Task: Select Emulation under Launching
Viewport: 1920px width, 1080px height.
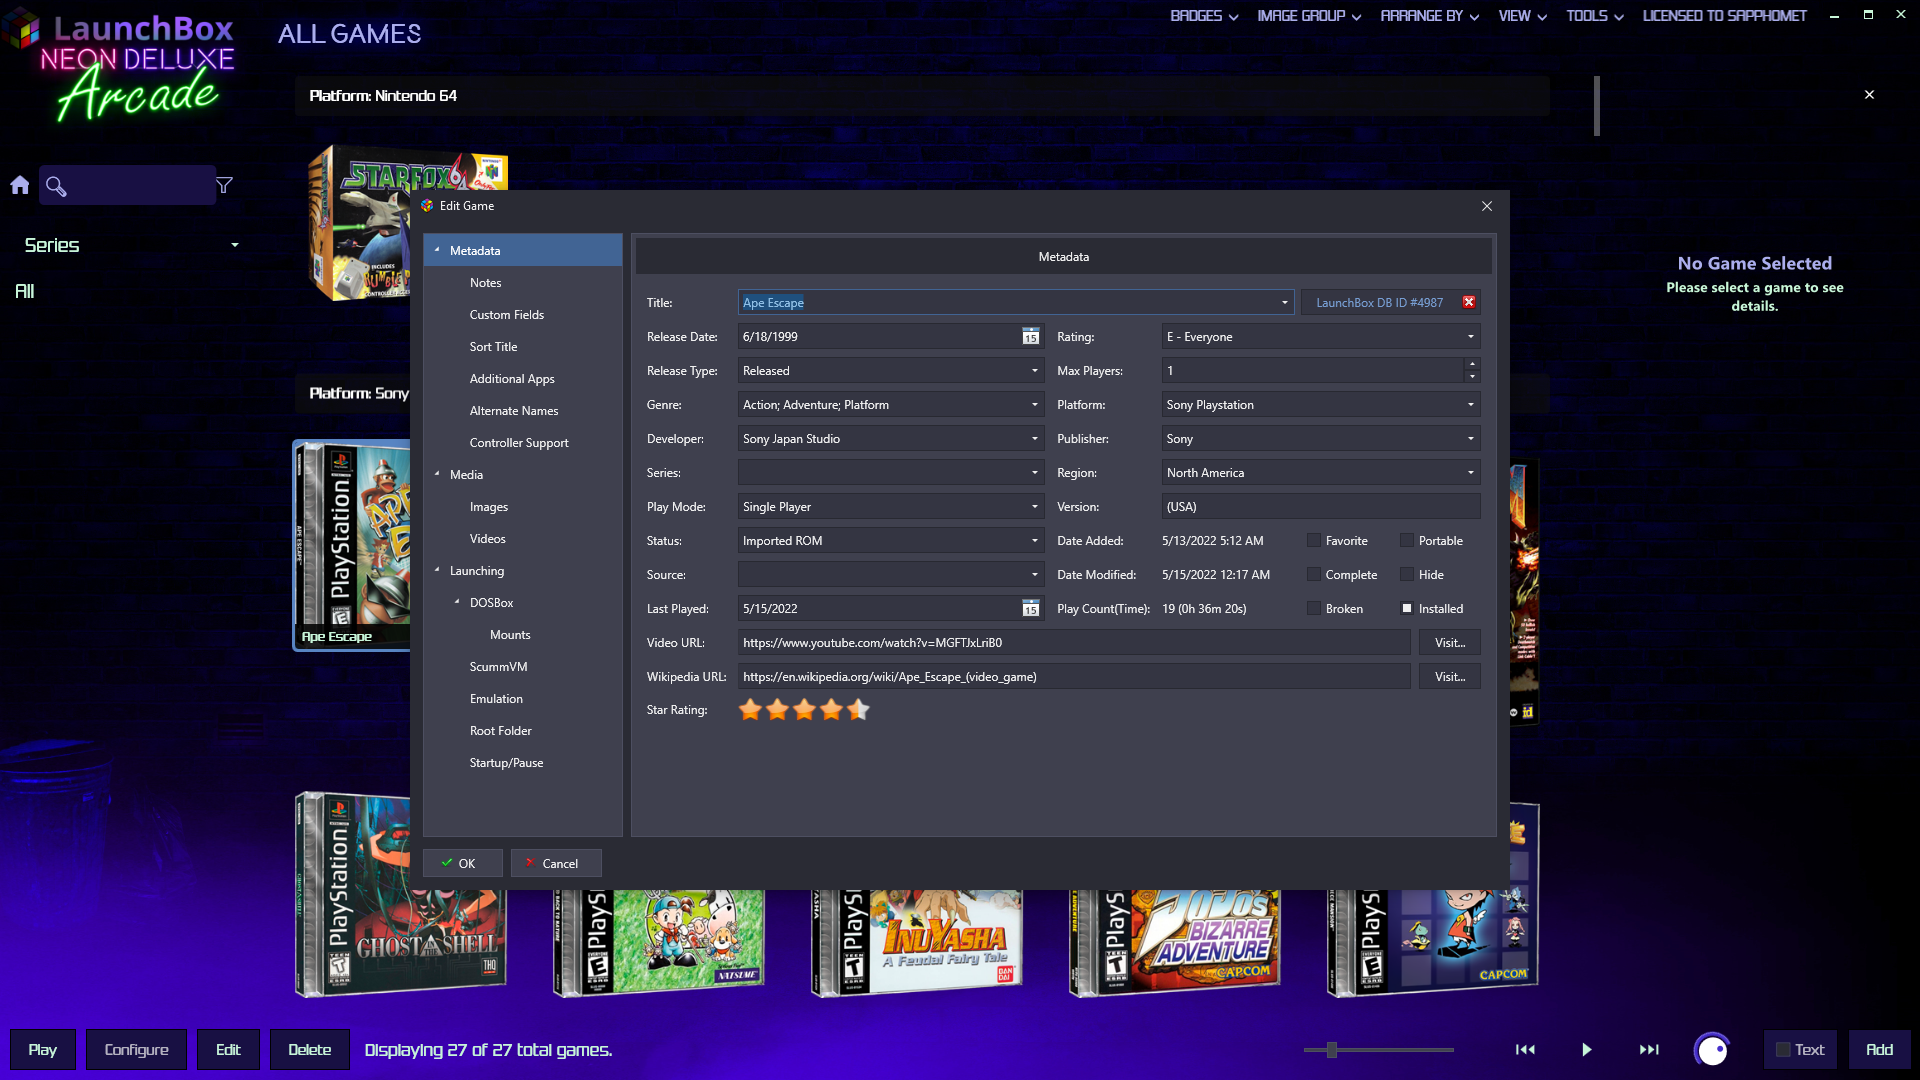Action: click(496, 699)
